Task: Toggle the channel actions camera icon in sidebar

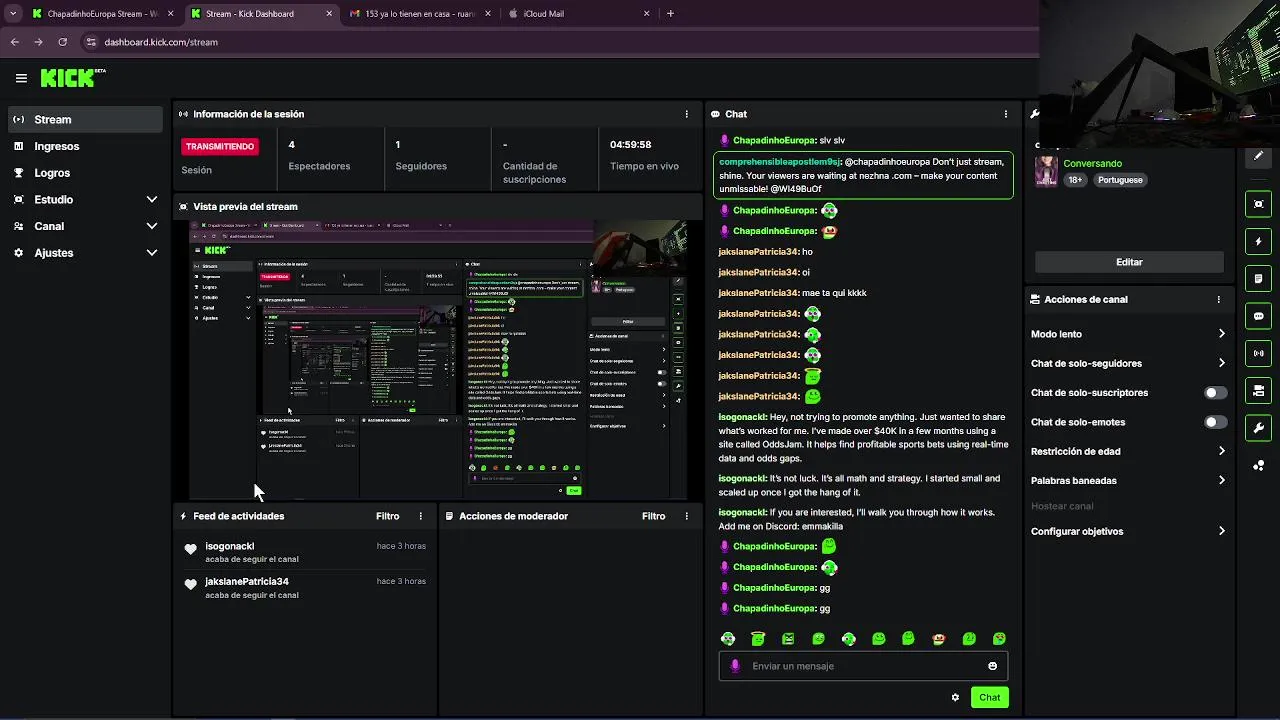Action: pos(1258,390)
